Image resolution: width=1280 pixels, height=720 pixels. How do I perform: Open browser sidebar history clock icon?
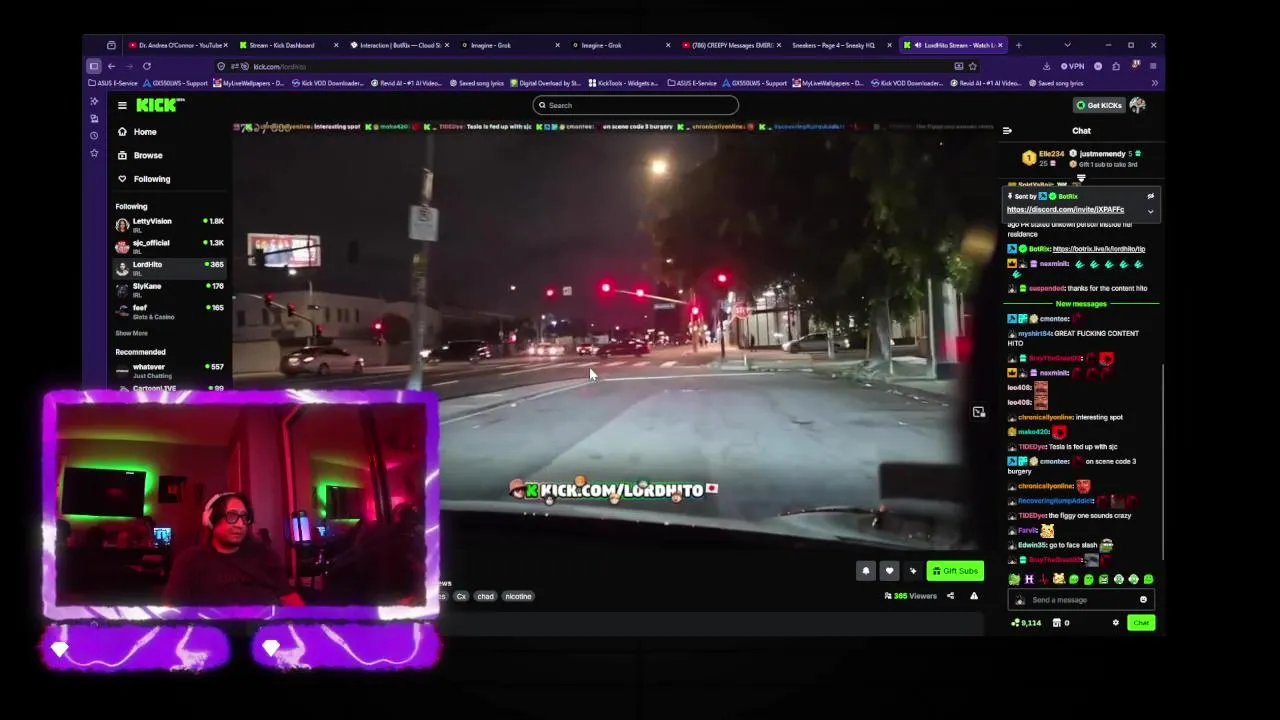[x=94, y=135]
